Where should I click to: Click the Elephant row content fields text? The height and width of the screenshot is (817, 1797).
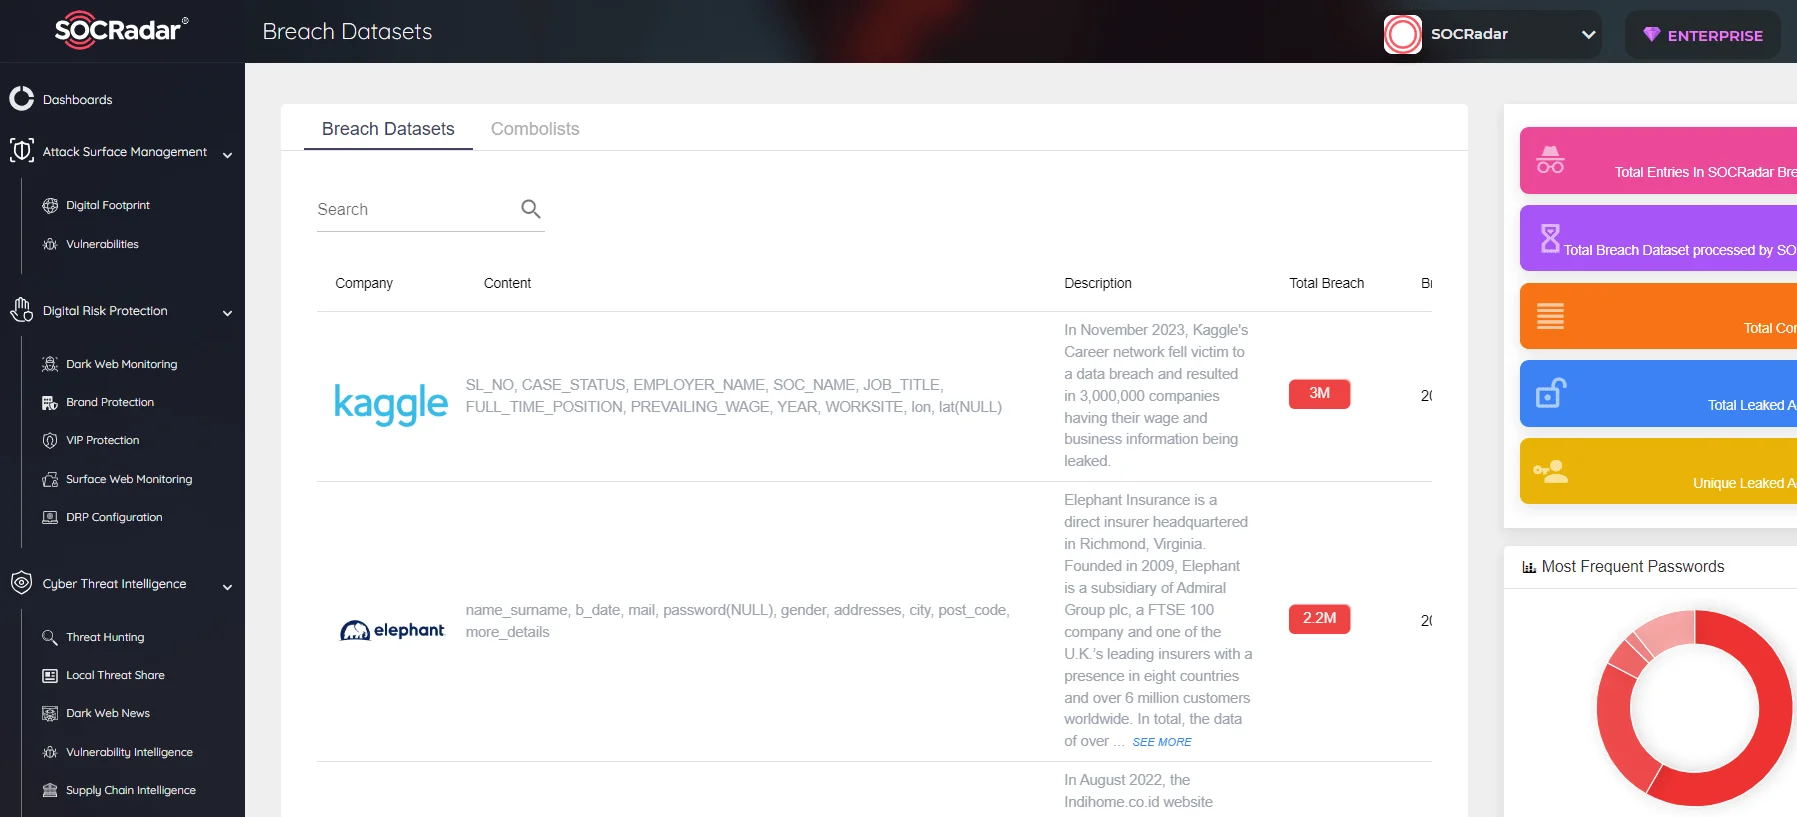(x=738, y=621)
